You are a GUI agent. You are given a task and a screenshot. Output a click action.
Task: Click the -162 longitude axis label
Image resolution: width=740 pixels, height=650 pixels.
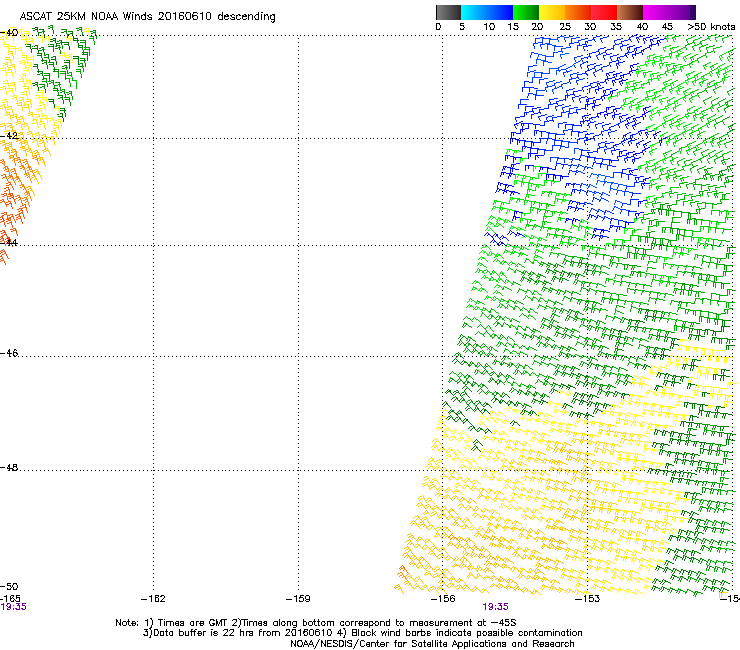point(153,599)
